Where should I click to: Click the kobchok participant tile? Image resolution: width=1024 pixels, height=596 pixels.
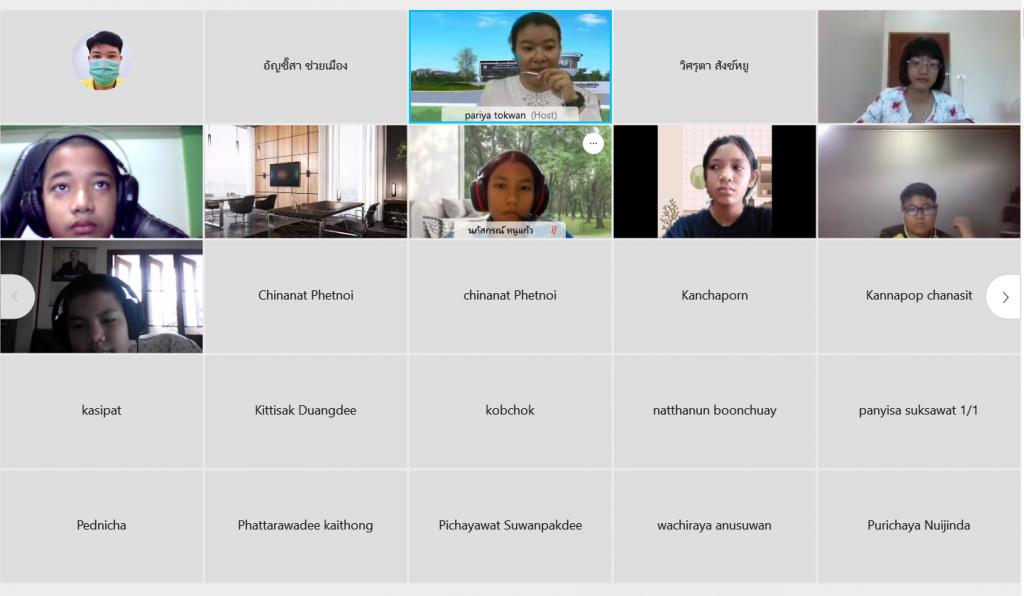click(x=510, y=411)
